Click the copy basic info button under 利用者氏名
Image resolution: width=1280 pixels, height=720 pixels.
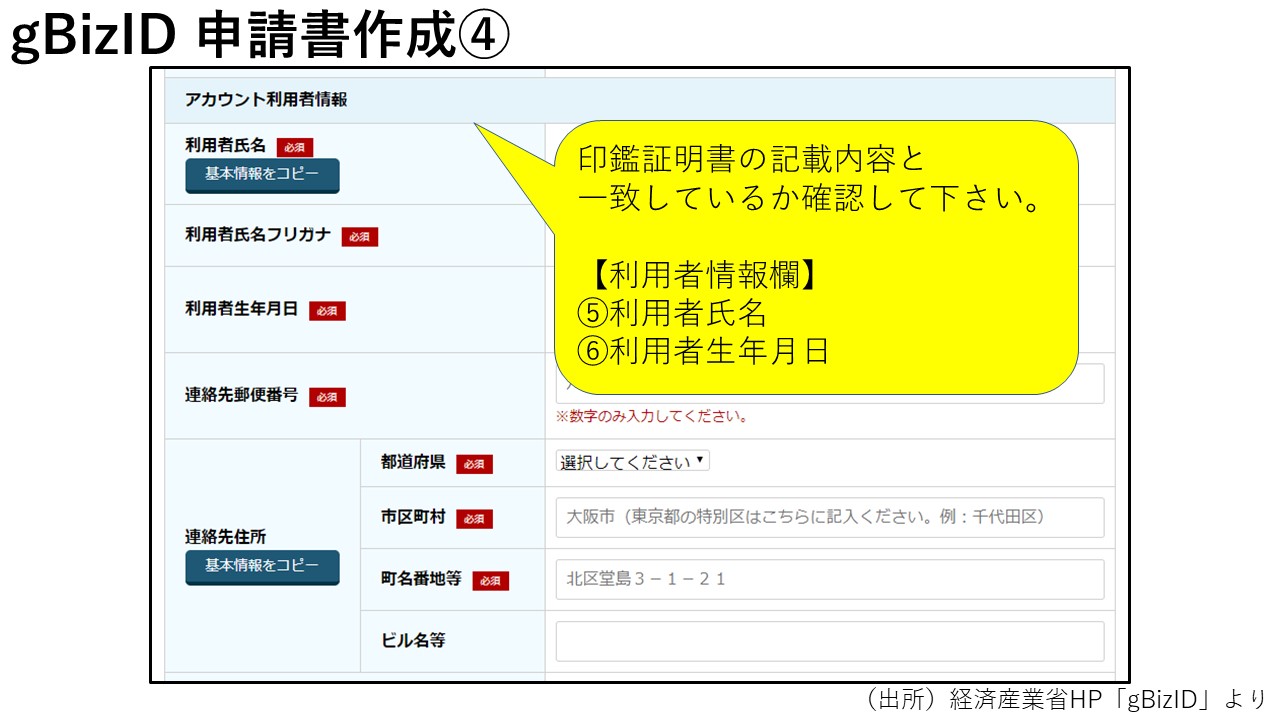[262, 175]
